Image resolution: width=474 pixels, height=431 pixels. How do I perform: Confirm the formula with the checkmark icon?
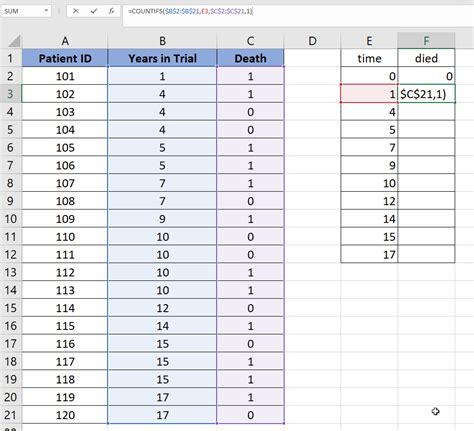(x=94, y=11)
